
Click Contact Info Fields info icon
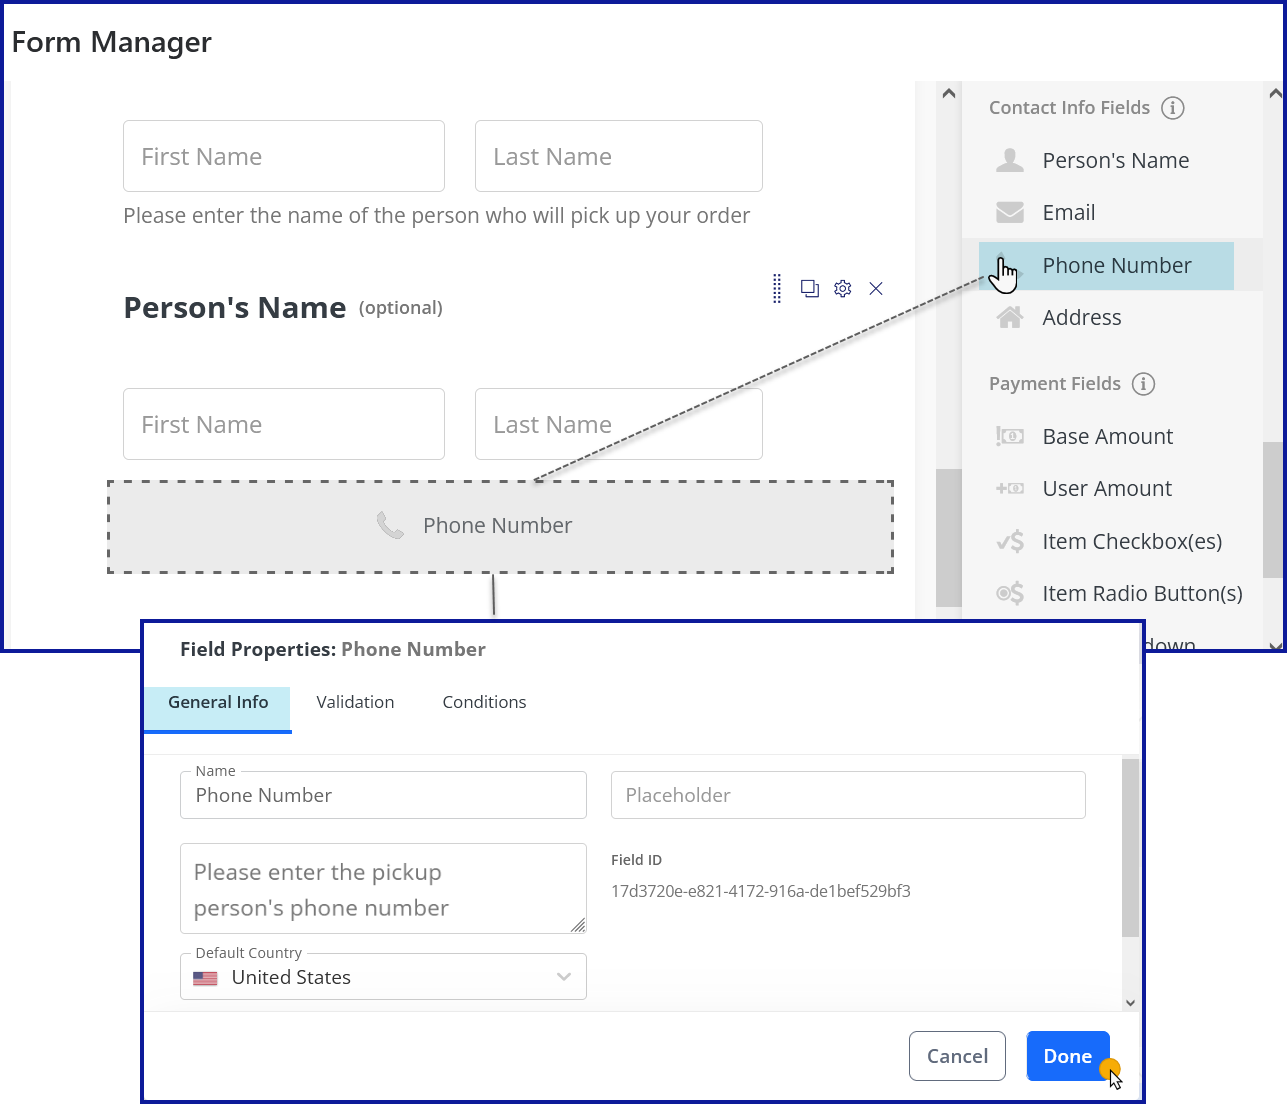tap(1173, 108)
